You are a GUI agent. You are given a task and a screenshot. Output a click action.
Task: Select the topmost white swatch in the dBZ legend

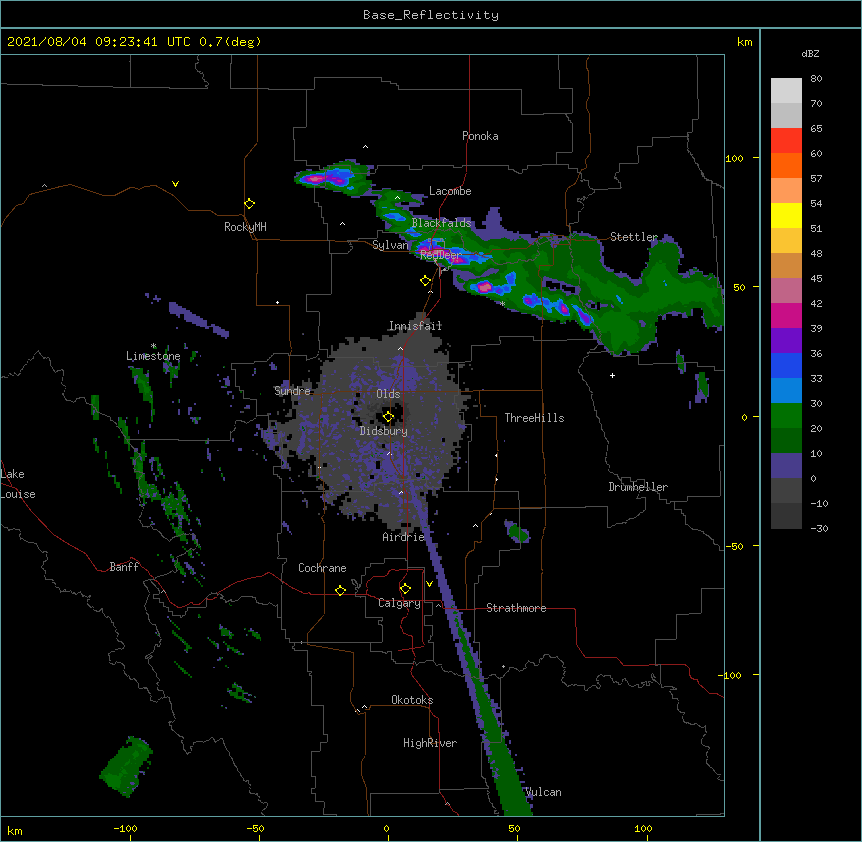coord(786,91)
